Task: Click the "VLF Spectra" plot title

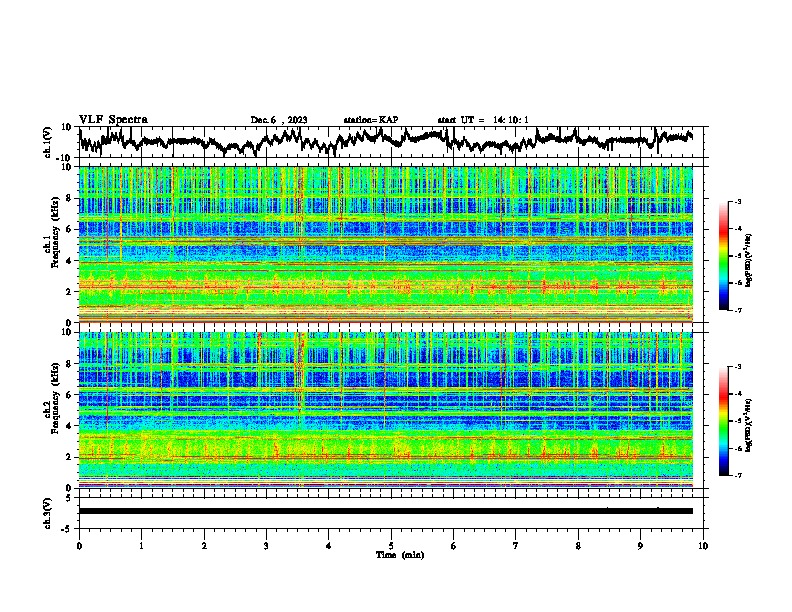Action: [113, 120]
